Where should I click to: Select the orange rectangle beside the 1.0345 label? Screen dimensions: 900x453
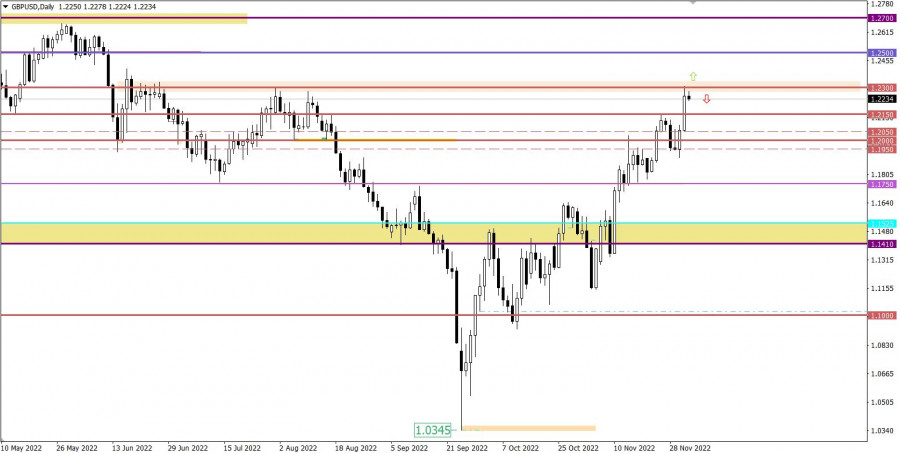pyautogui.click(x=529, y=428)
